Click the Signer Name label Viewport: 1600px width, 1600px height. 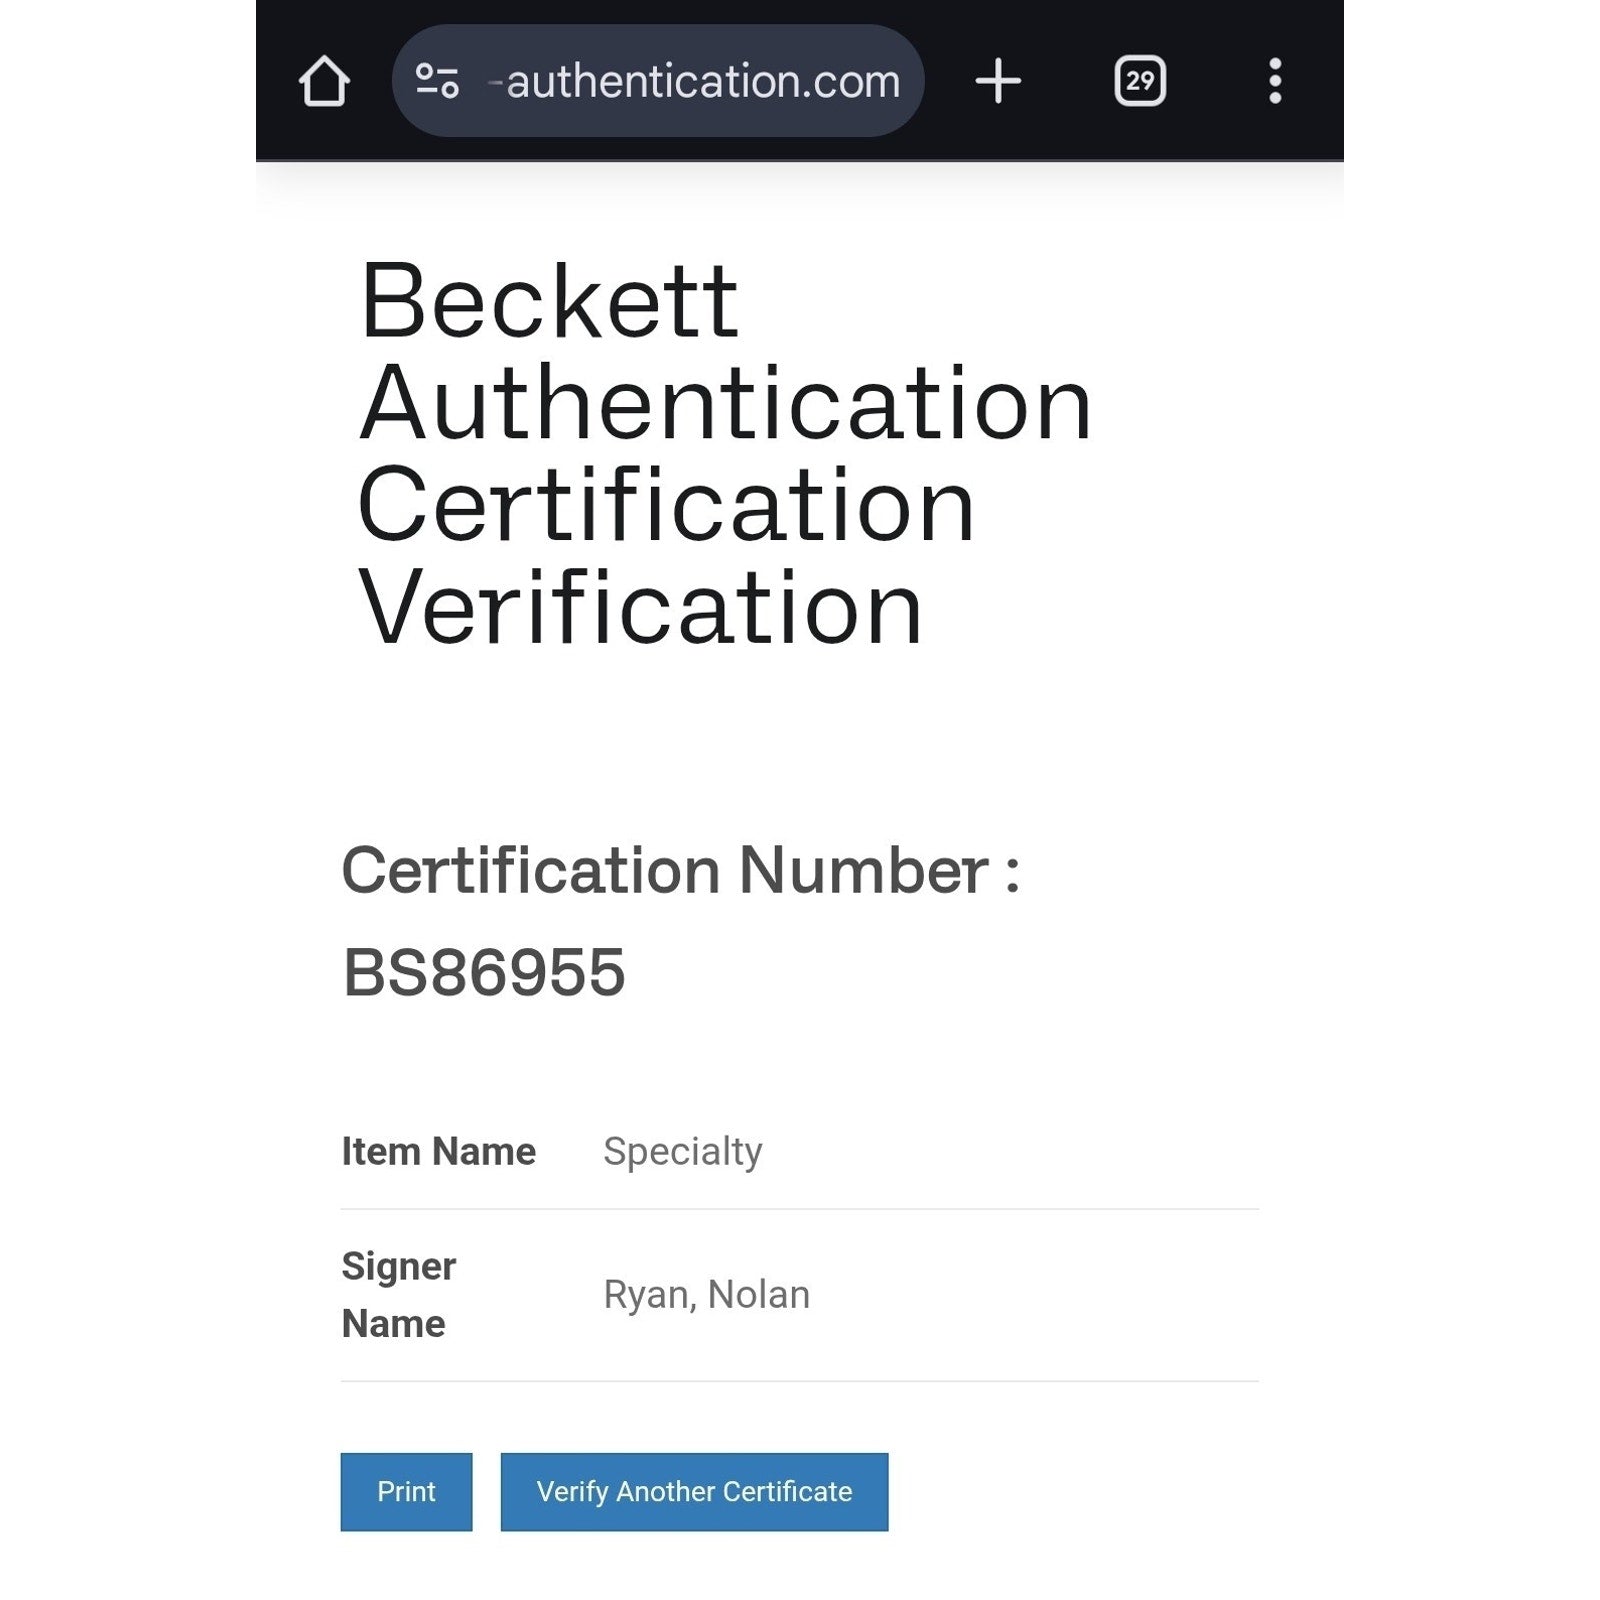398,1295
